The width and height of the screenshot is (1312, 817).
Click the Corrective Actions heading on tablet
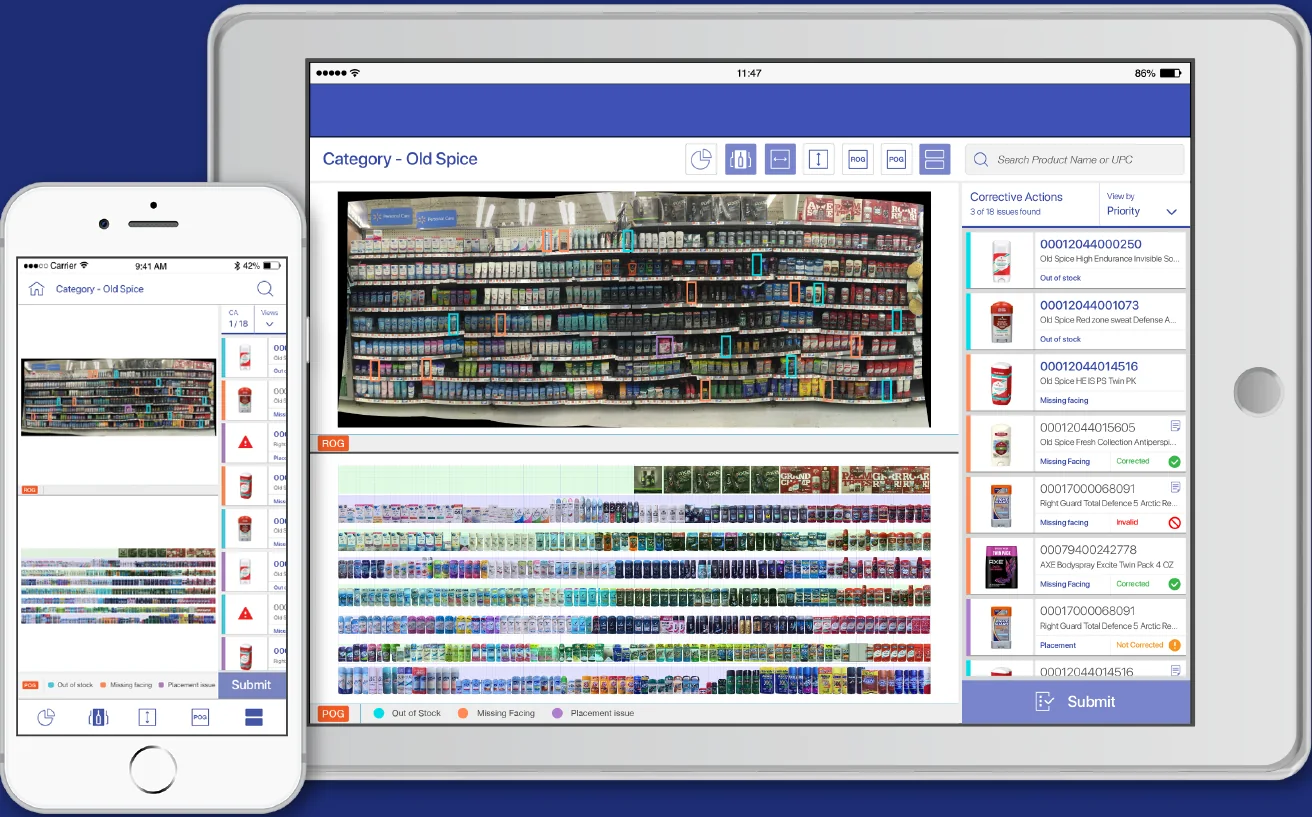pyautogui.click(x=1016, y=197)
